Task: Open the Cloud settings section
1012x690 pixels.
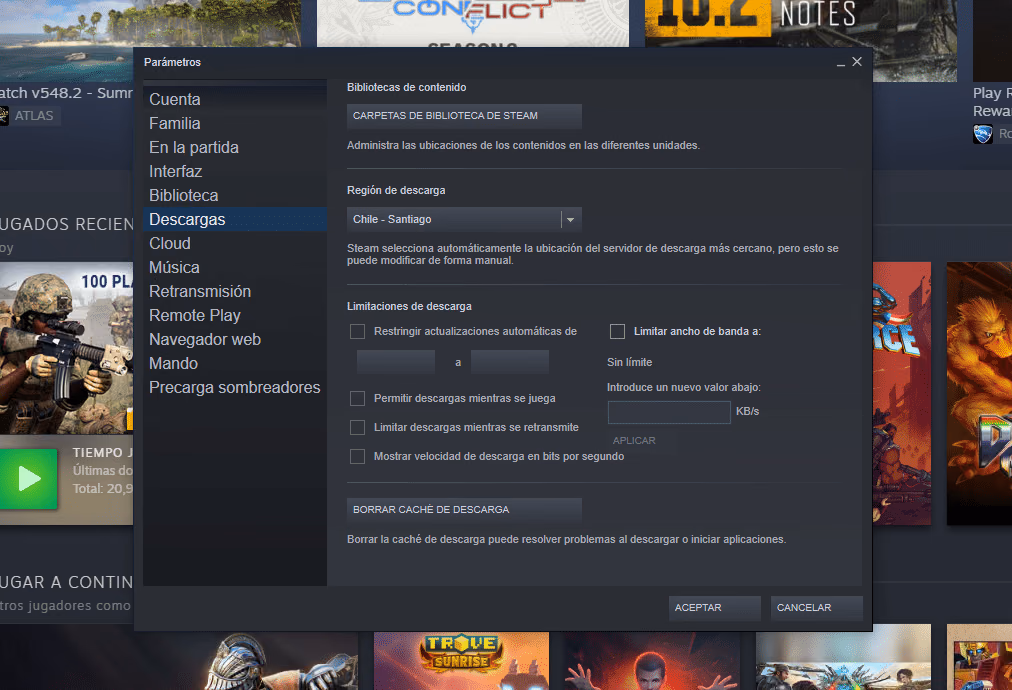Action: click(170, 243)
